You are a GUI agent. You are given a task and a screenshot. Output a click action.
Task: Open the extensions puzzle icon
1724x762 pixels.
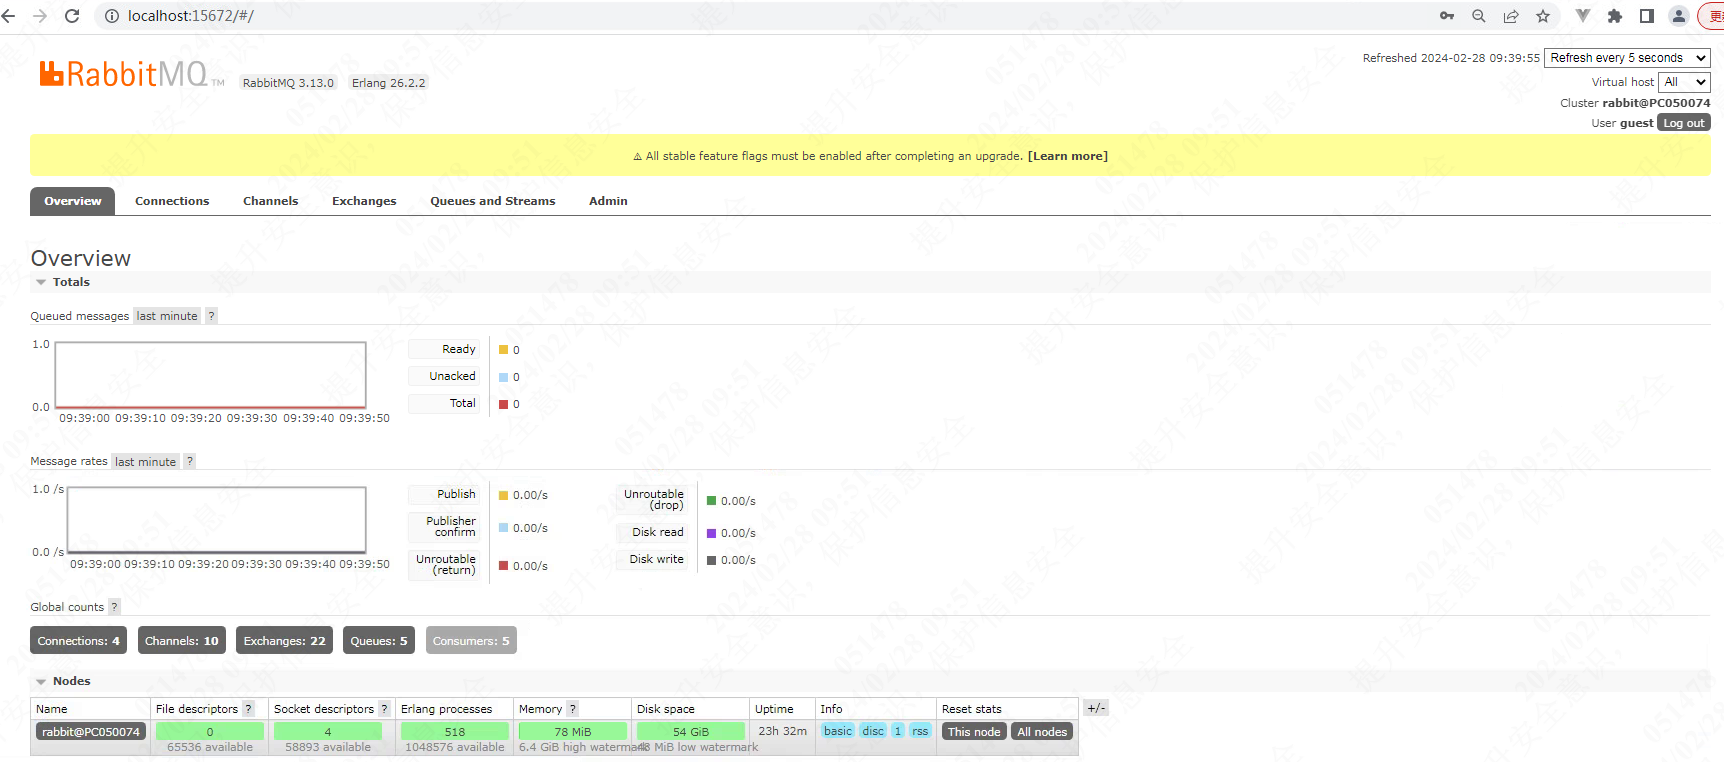[x=1614, y=16]
